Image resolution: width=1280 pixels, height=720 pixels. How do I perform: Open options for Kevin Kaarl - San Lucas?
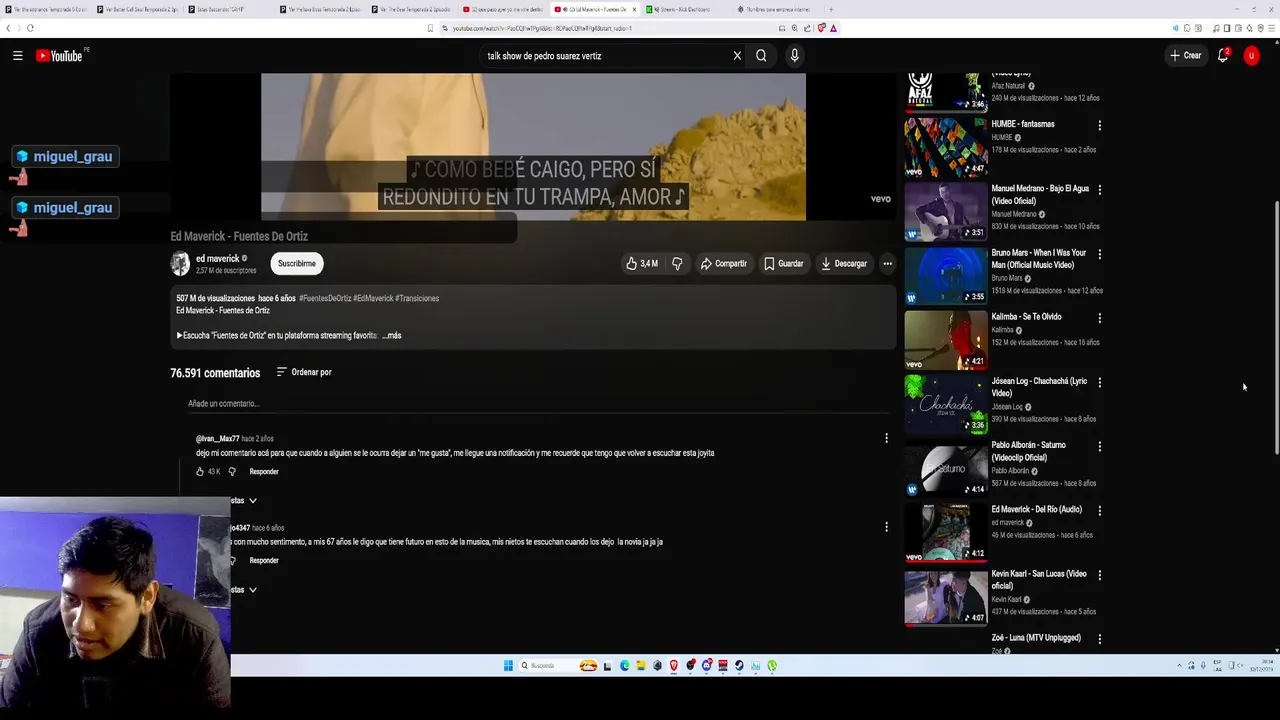coord(1099,574)
